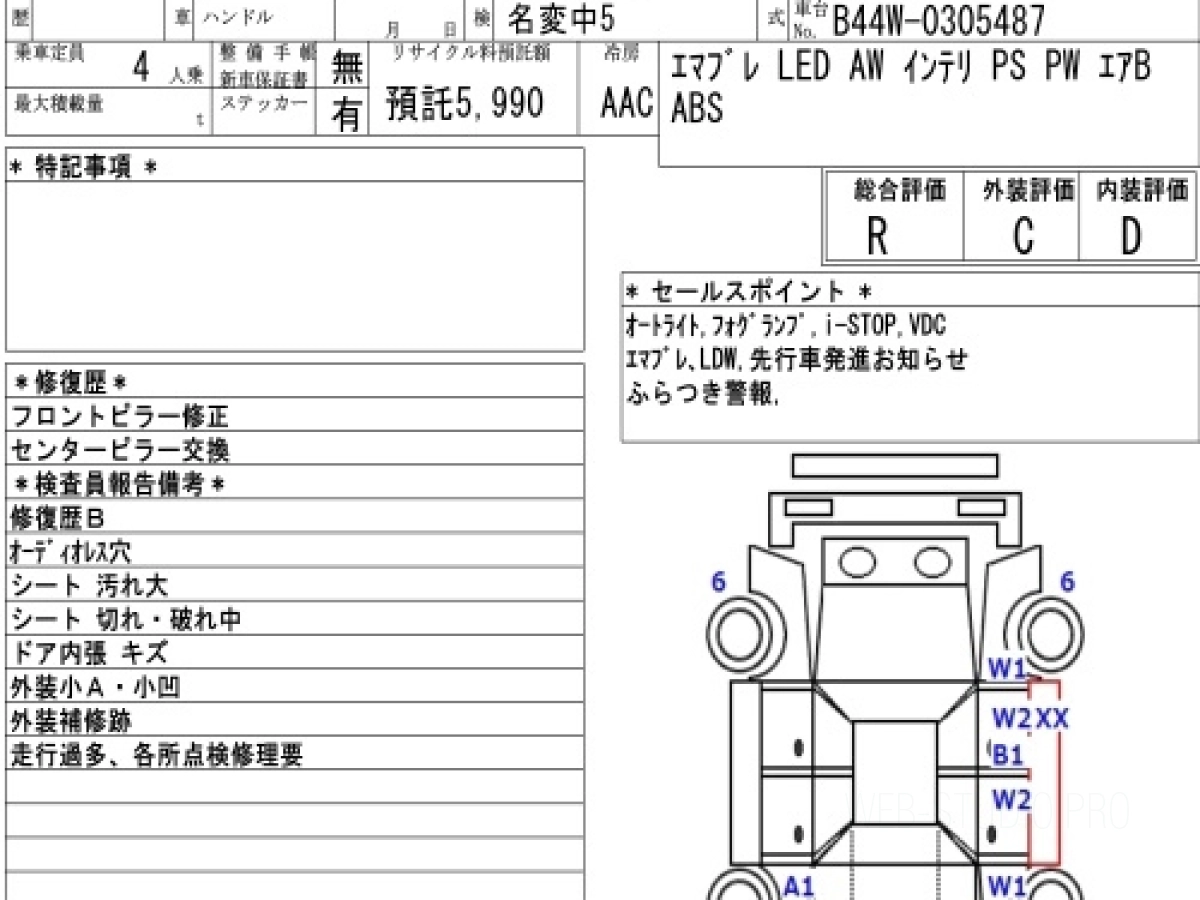
Task: Click the recycle deposit 預託5,990
Action: (466, 104)
